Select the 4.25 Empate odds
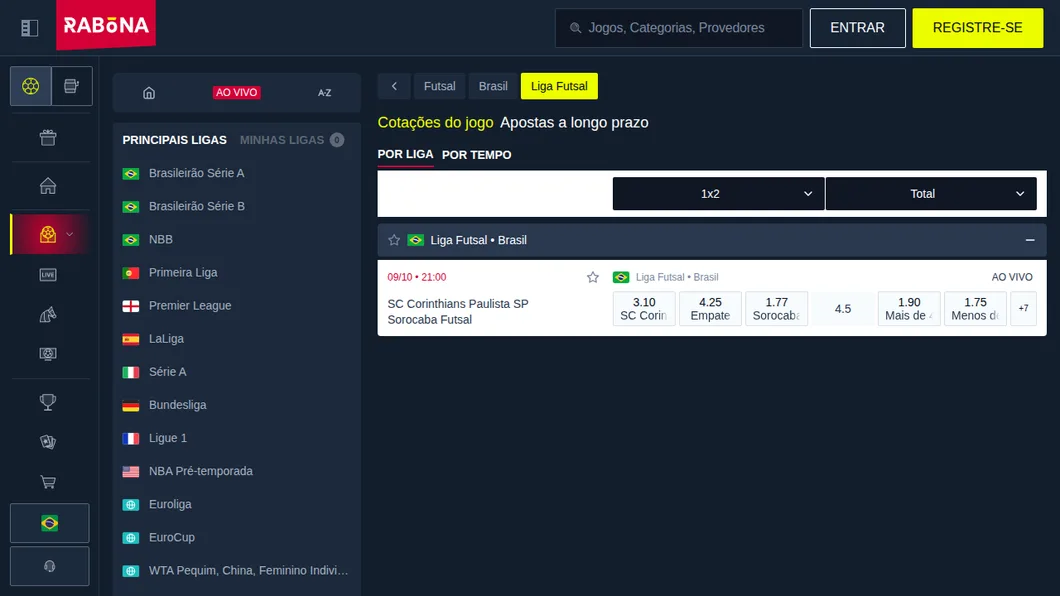1060x596 pixels. (710, 309)
